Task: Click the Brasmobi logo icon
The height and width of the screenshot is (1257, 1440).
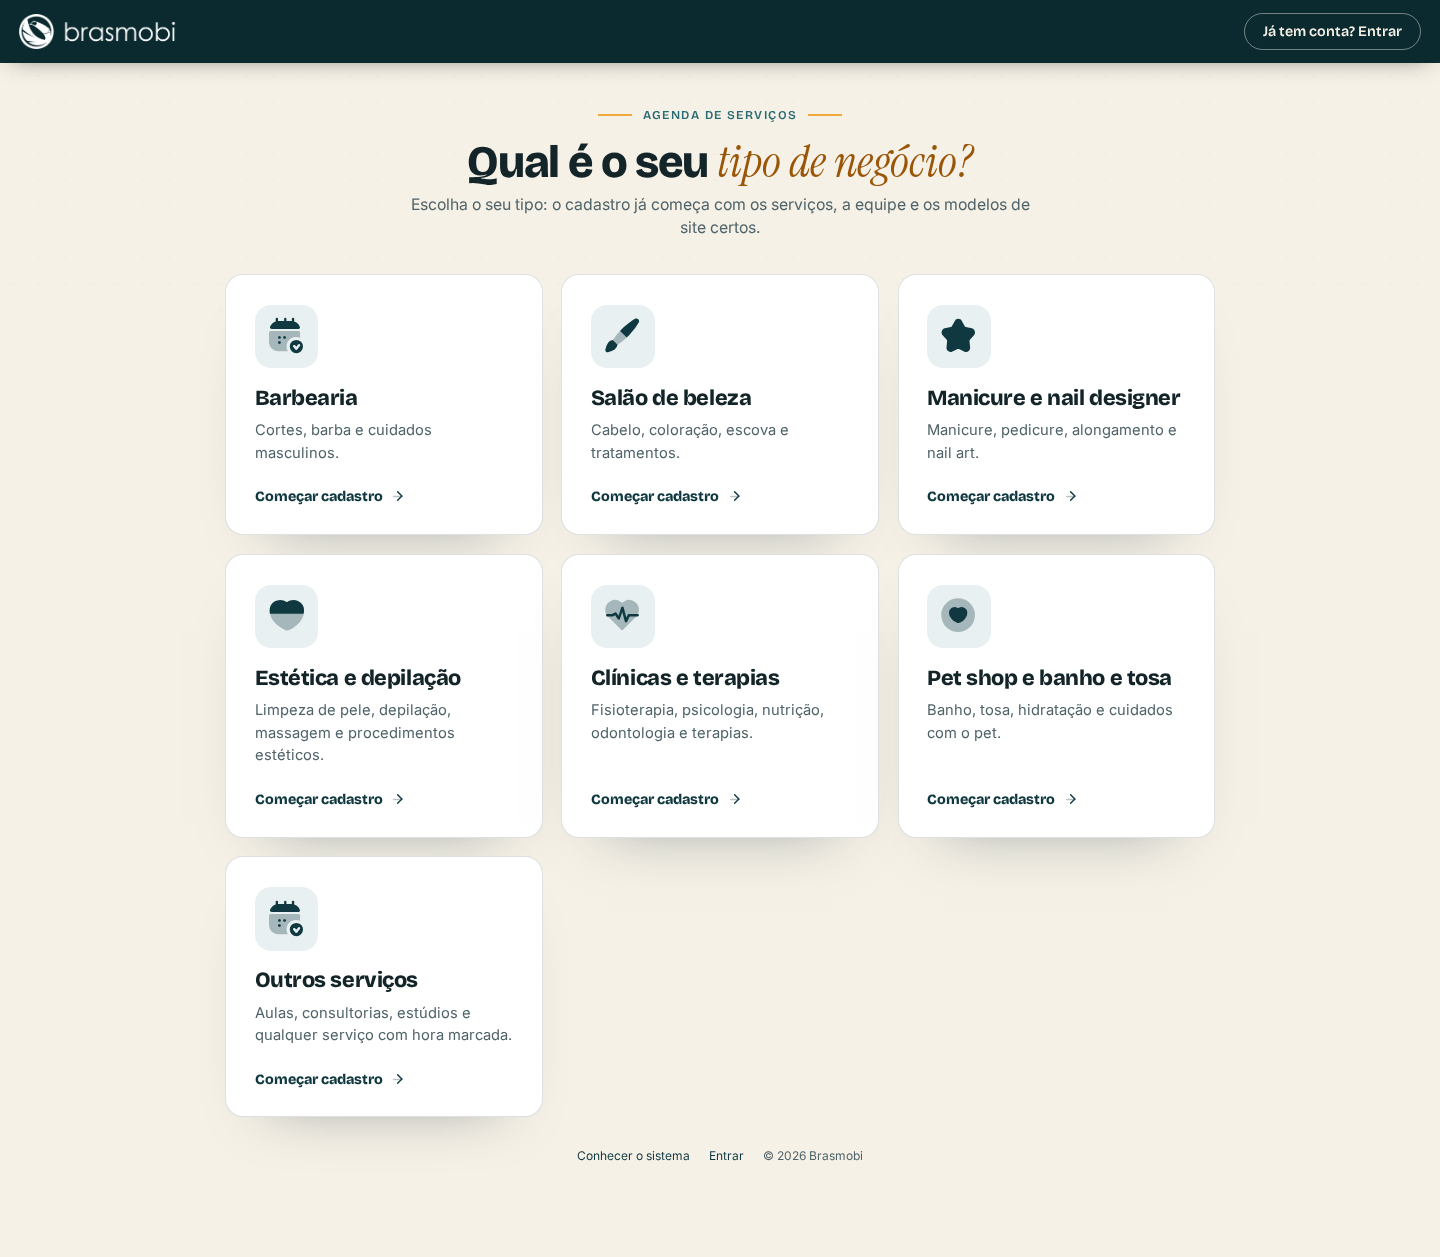Action: pos(36,31)
